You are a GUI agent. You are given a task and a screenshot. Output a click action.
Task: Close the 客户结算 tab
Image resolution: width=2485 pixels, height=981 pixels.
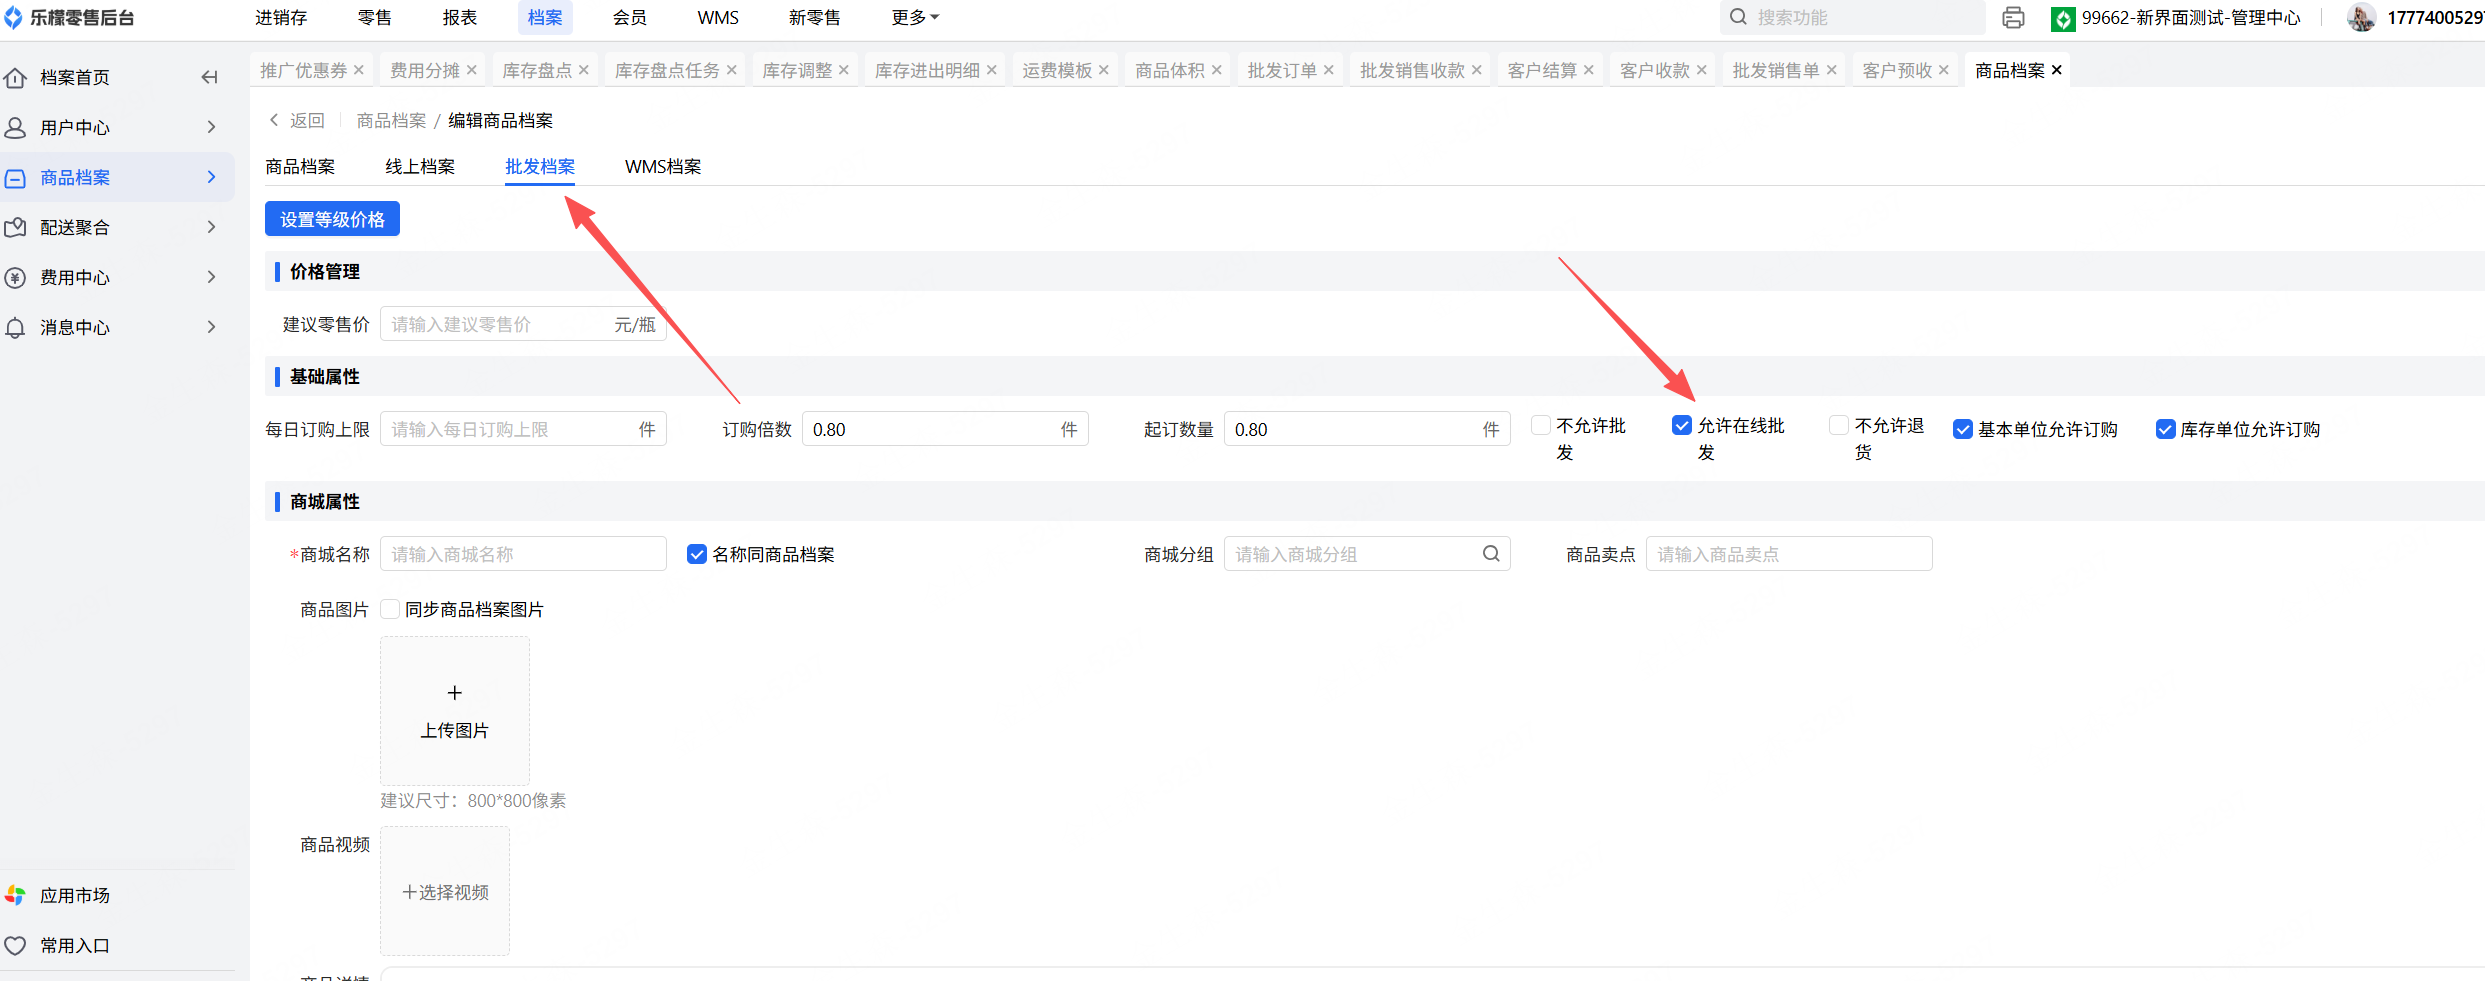point(1589,70)
